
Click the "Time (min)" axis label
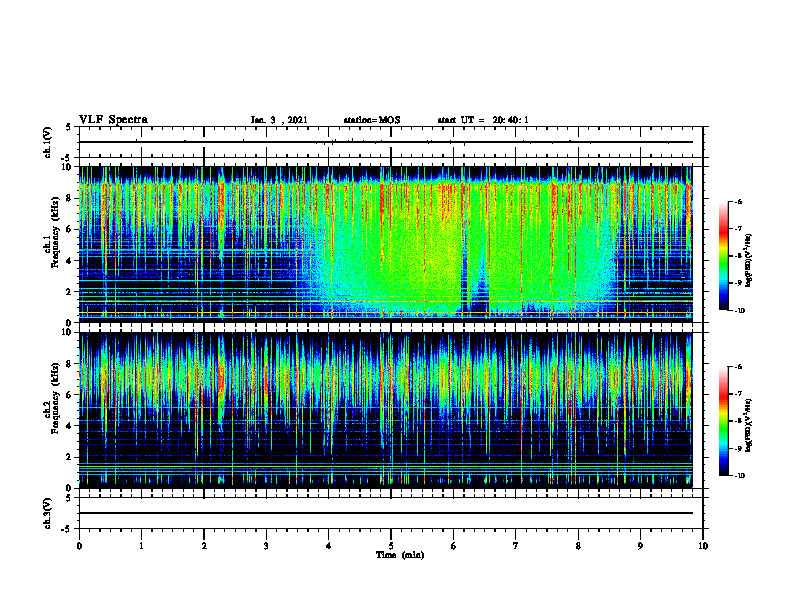point(400,555)
